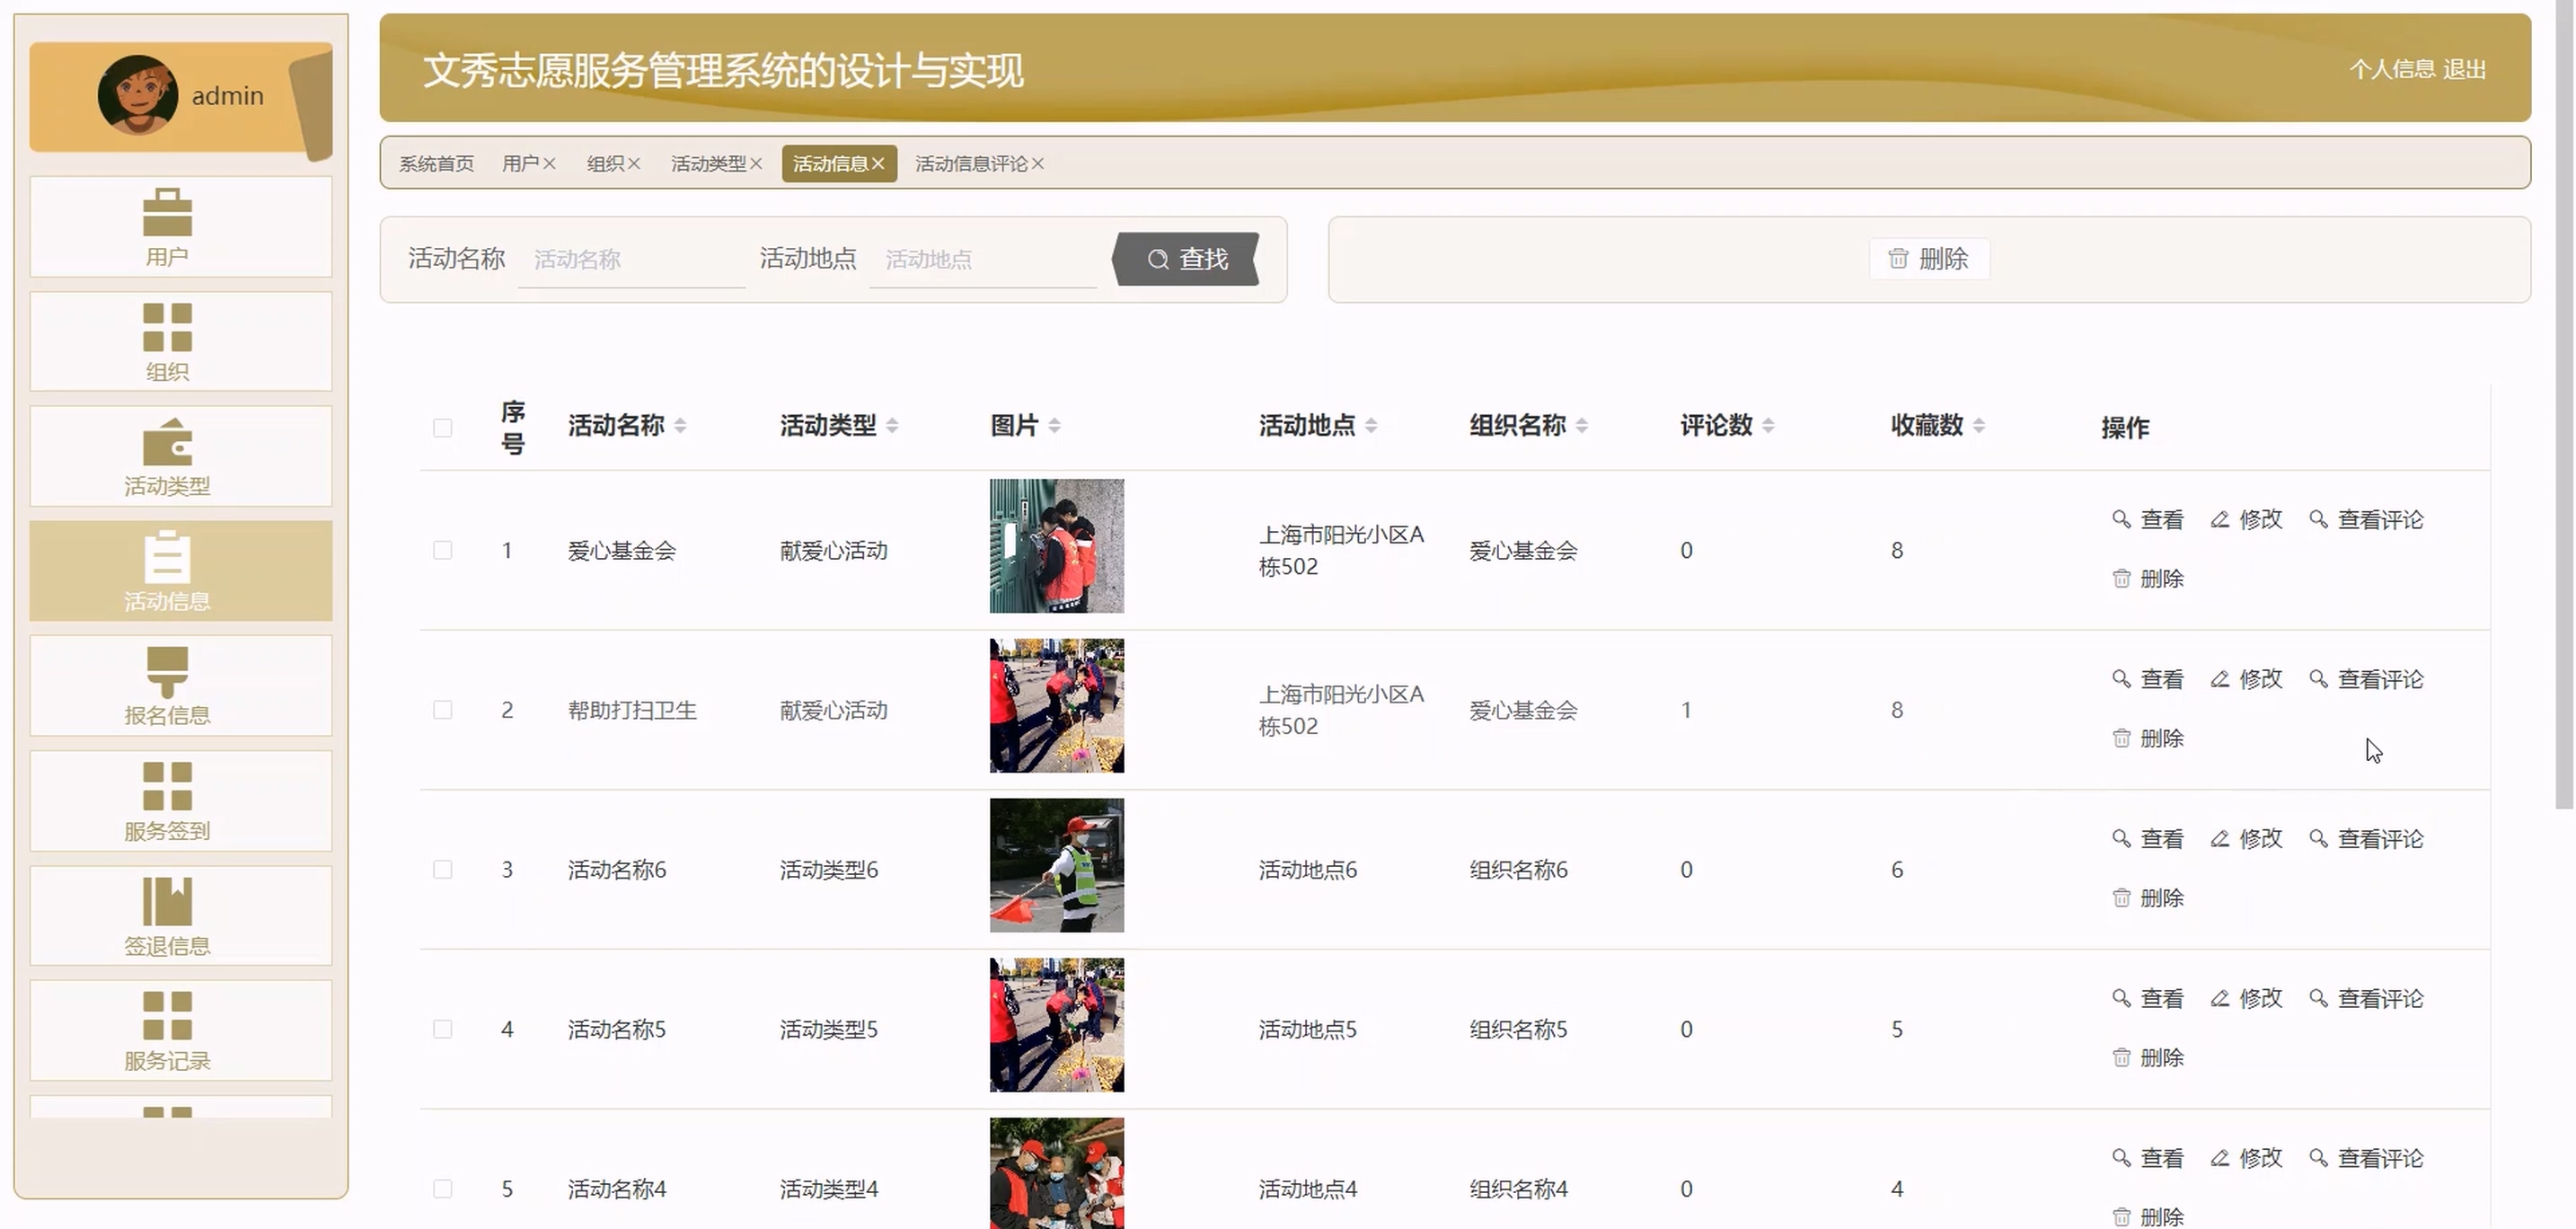Screen dimensions: 2576x1229
Task: Open the 服务签到 grid icon in sidebar
Action: [x=167, y=786]
